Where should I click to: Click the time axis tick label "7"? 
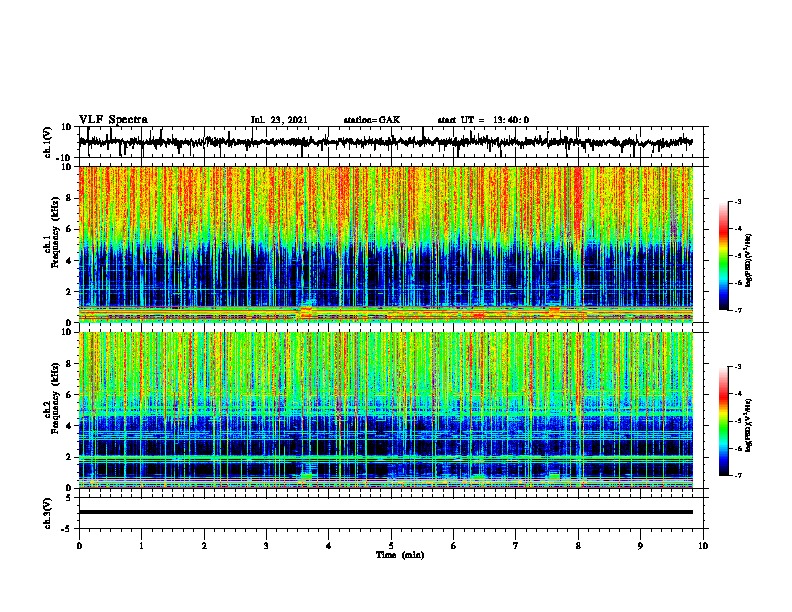[516, 546]
